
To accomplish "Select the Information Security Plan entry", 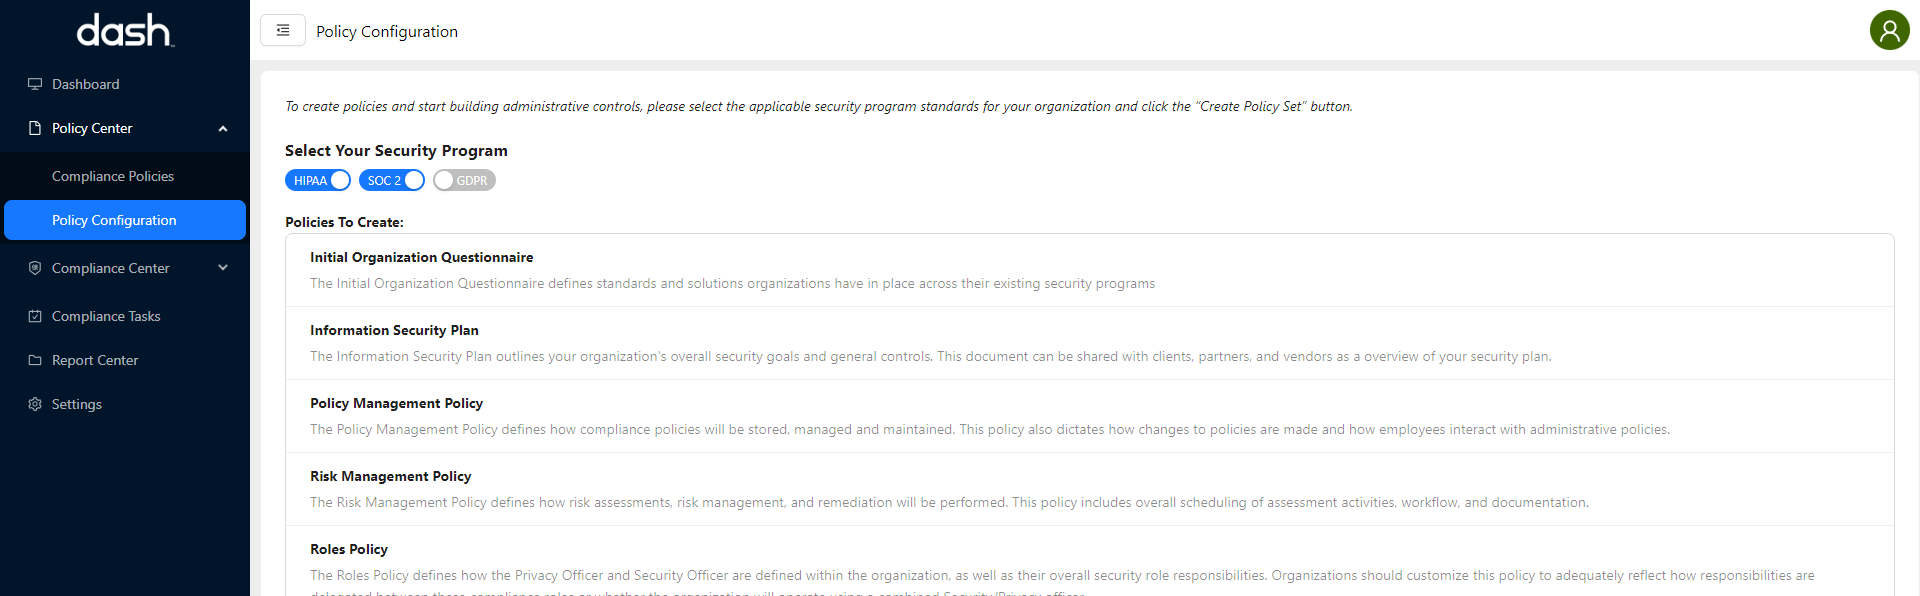I will pos(394,330).
